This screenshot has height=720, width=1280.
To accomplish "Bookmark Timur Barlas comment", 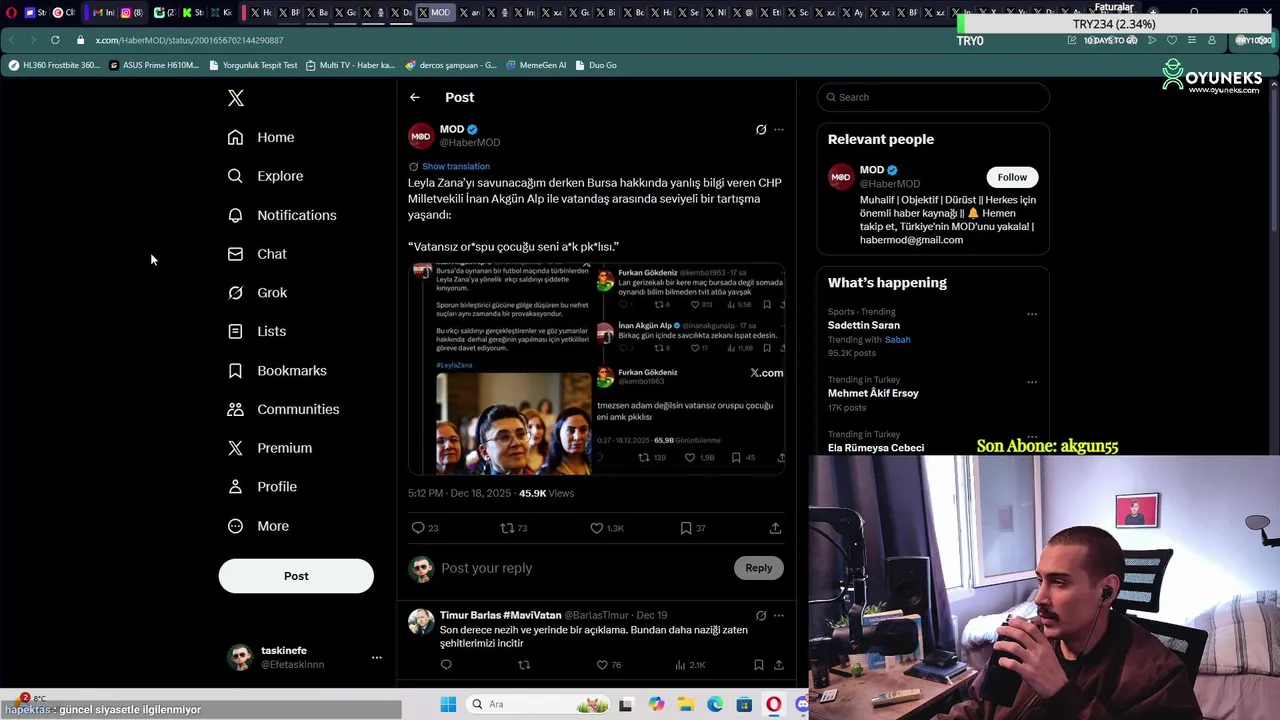I will click(x=759, y=665).
